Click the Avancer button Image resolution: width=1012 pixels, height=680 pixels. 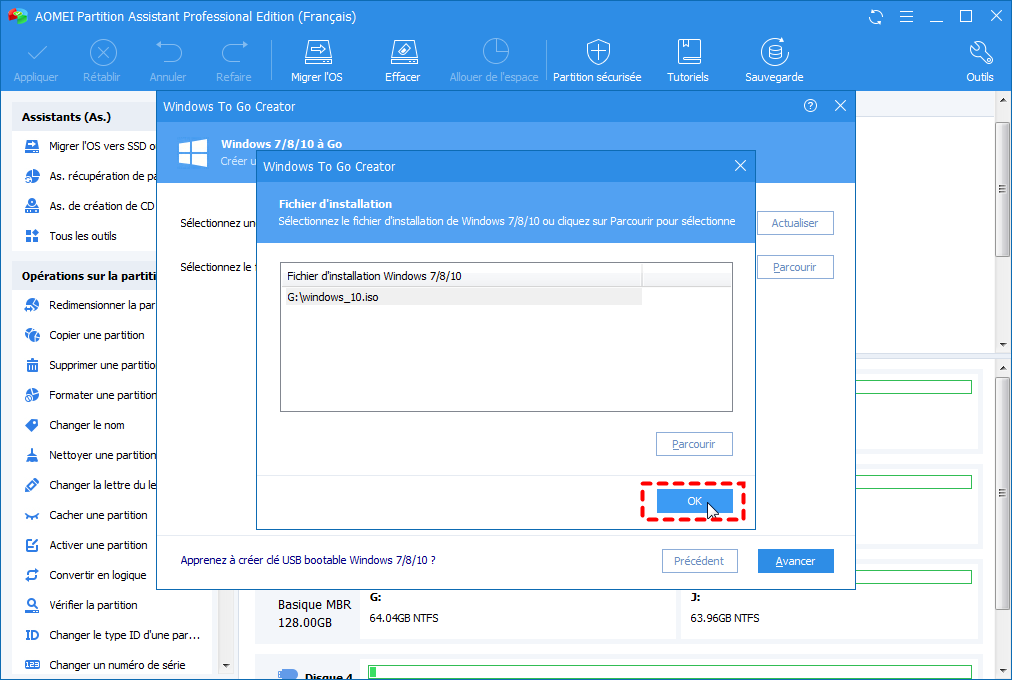tap(796, 561)
